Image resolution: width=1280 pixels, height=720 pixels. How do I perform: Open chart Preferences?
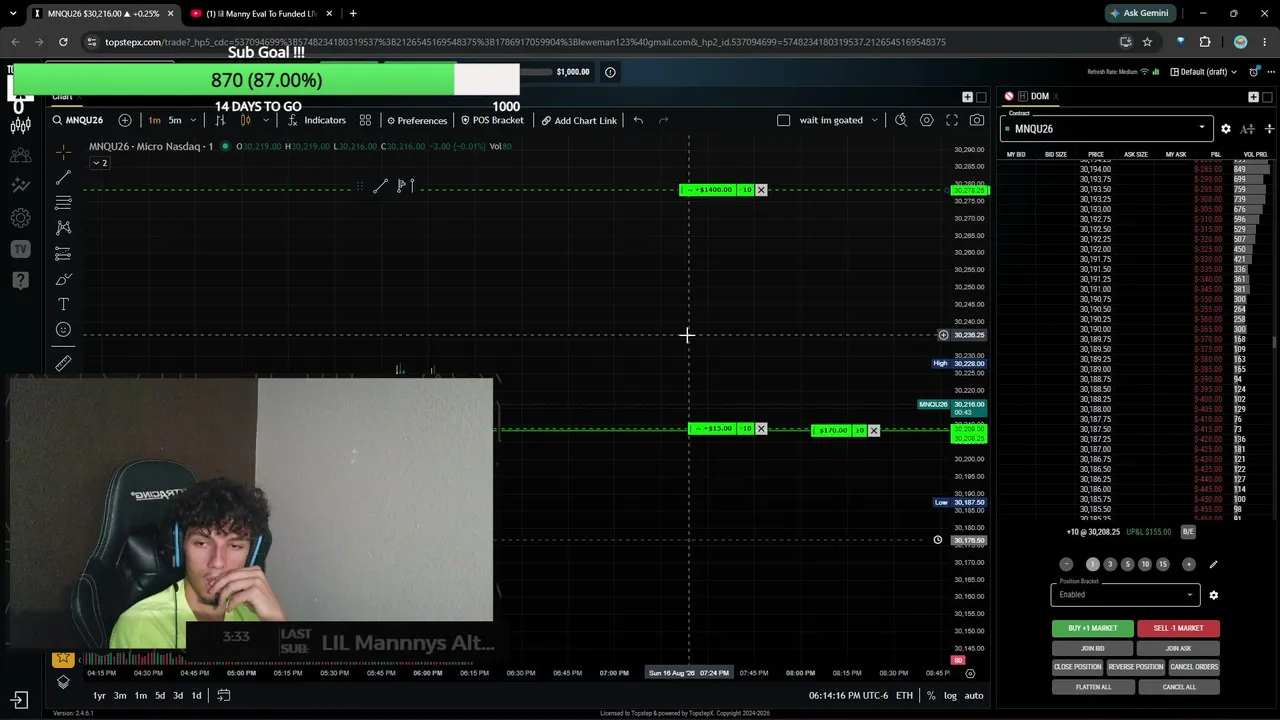point(417,120)
